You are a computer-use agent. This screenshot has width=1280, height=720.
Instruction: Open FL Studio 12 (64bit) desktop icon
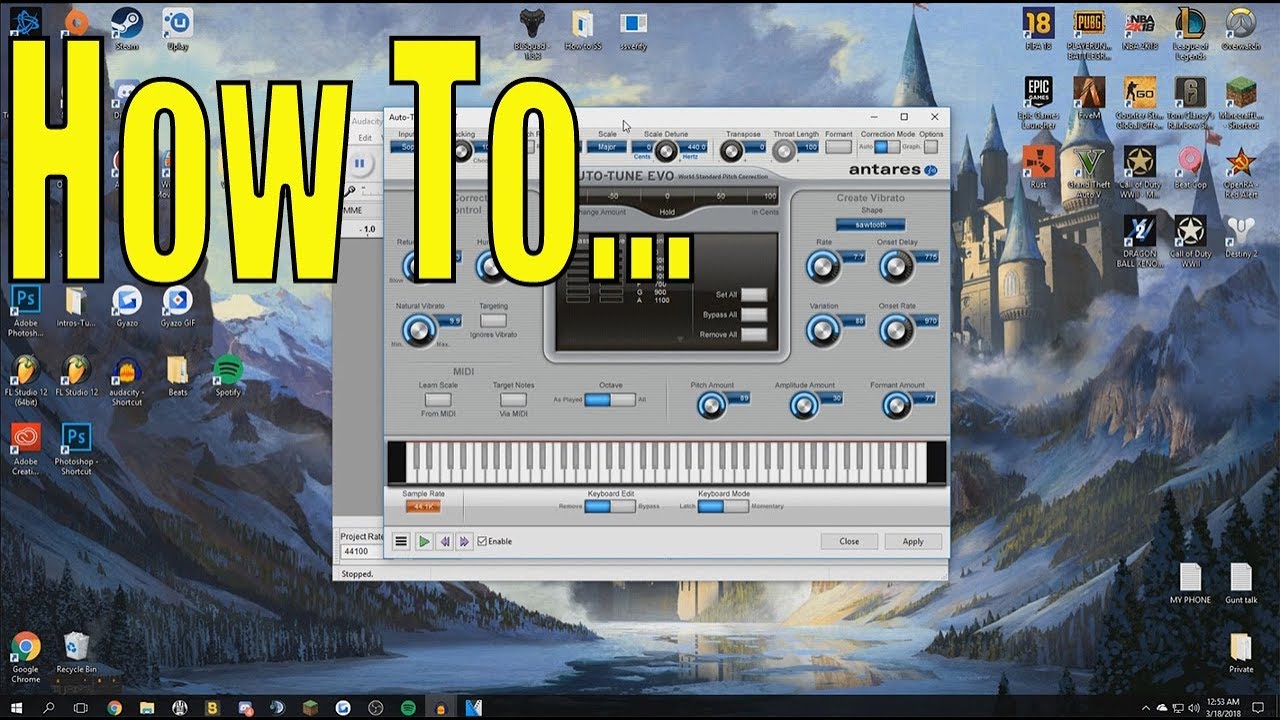[x=26, y=381]
